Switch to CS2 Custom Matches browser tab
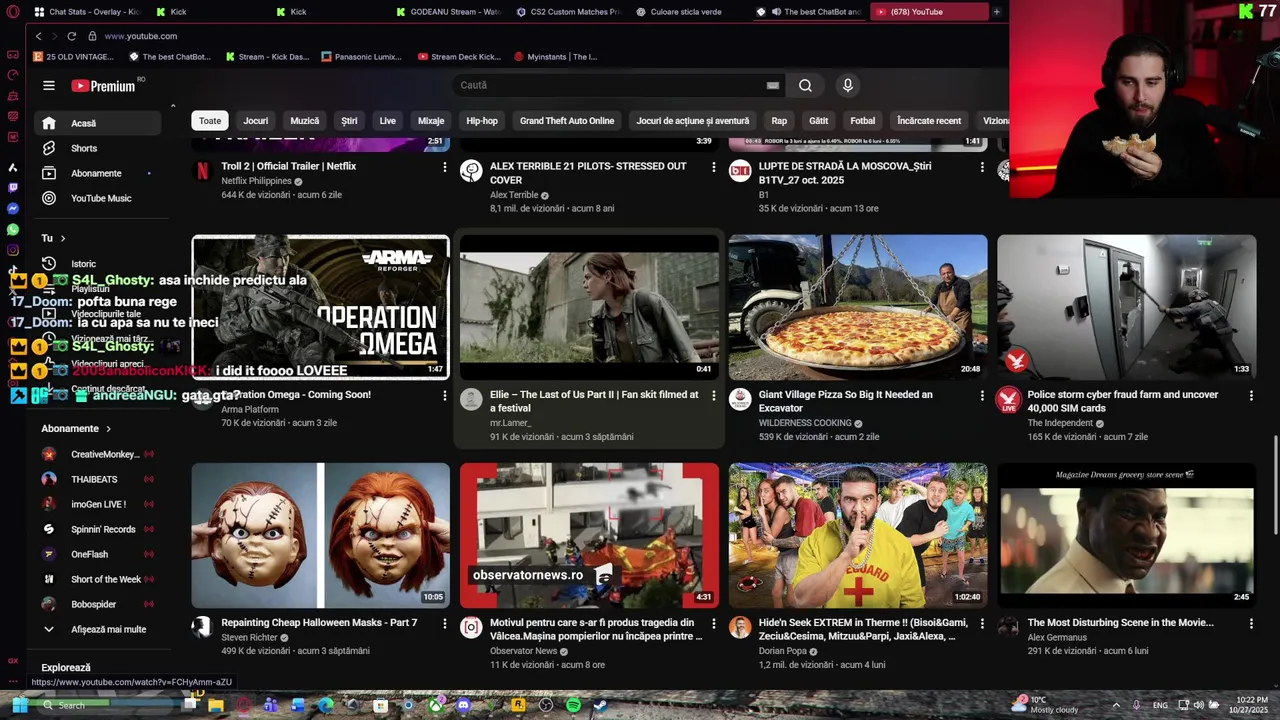1280x720 pixels. coord(568,12)
